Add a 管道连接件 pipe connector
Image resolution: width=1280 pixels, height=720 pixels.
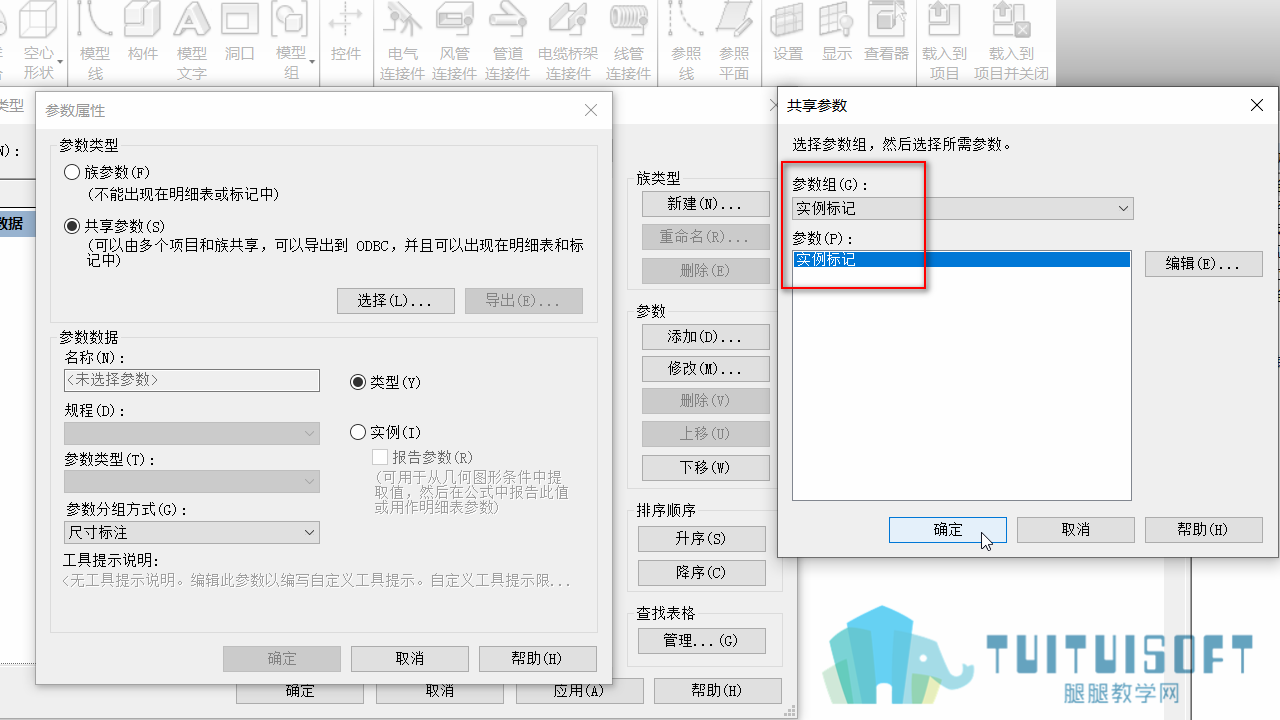[x=508, y=42]
